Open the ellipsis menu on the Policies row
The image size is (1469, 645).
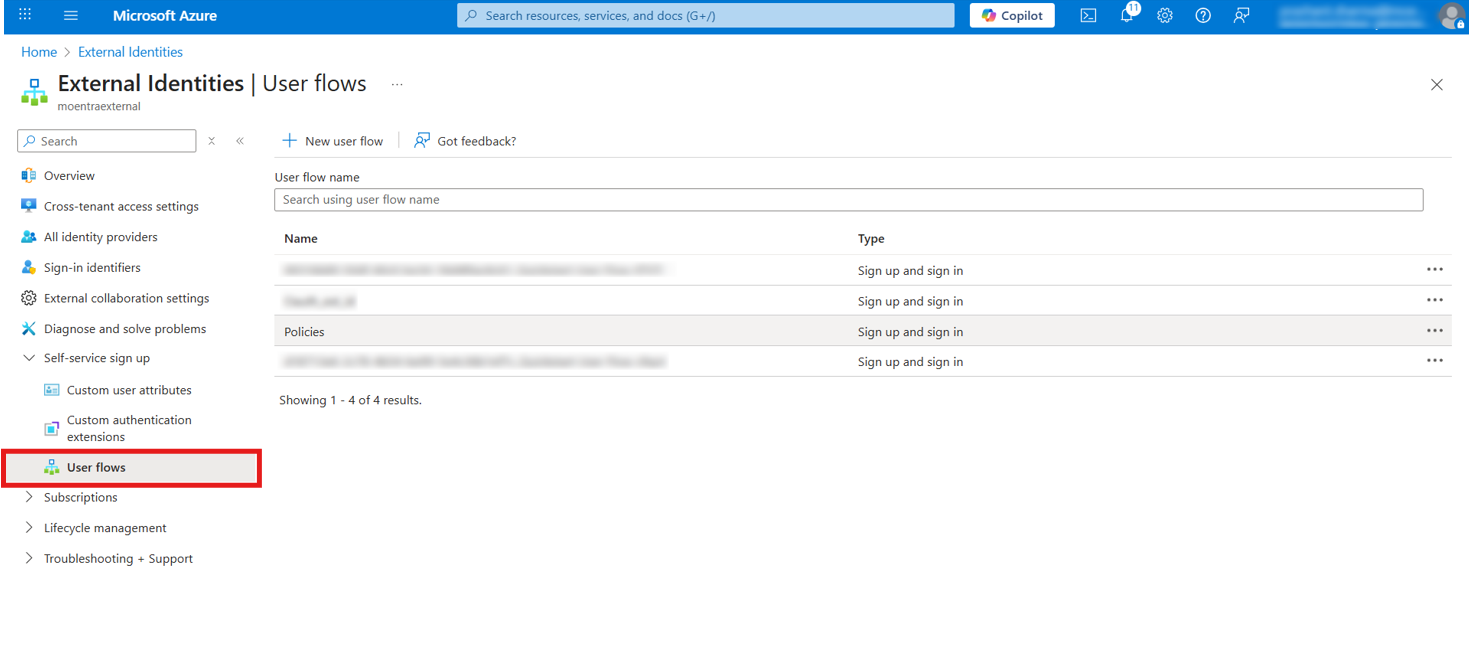pyautogui.click(x=1435, y=330)
